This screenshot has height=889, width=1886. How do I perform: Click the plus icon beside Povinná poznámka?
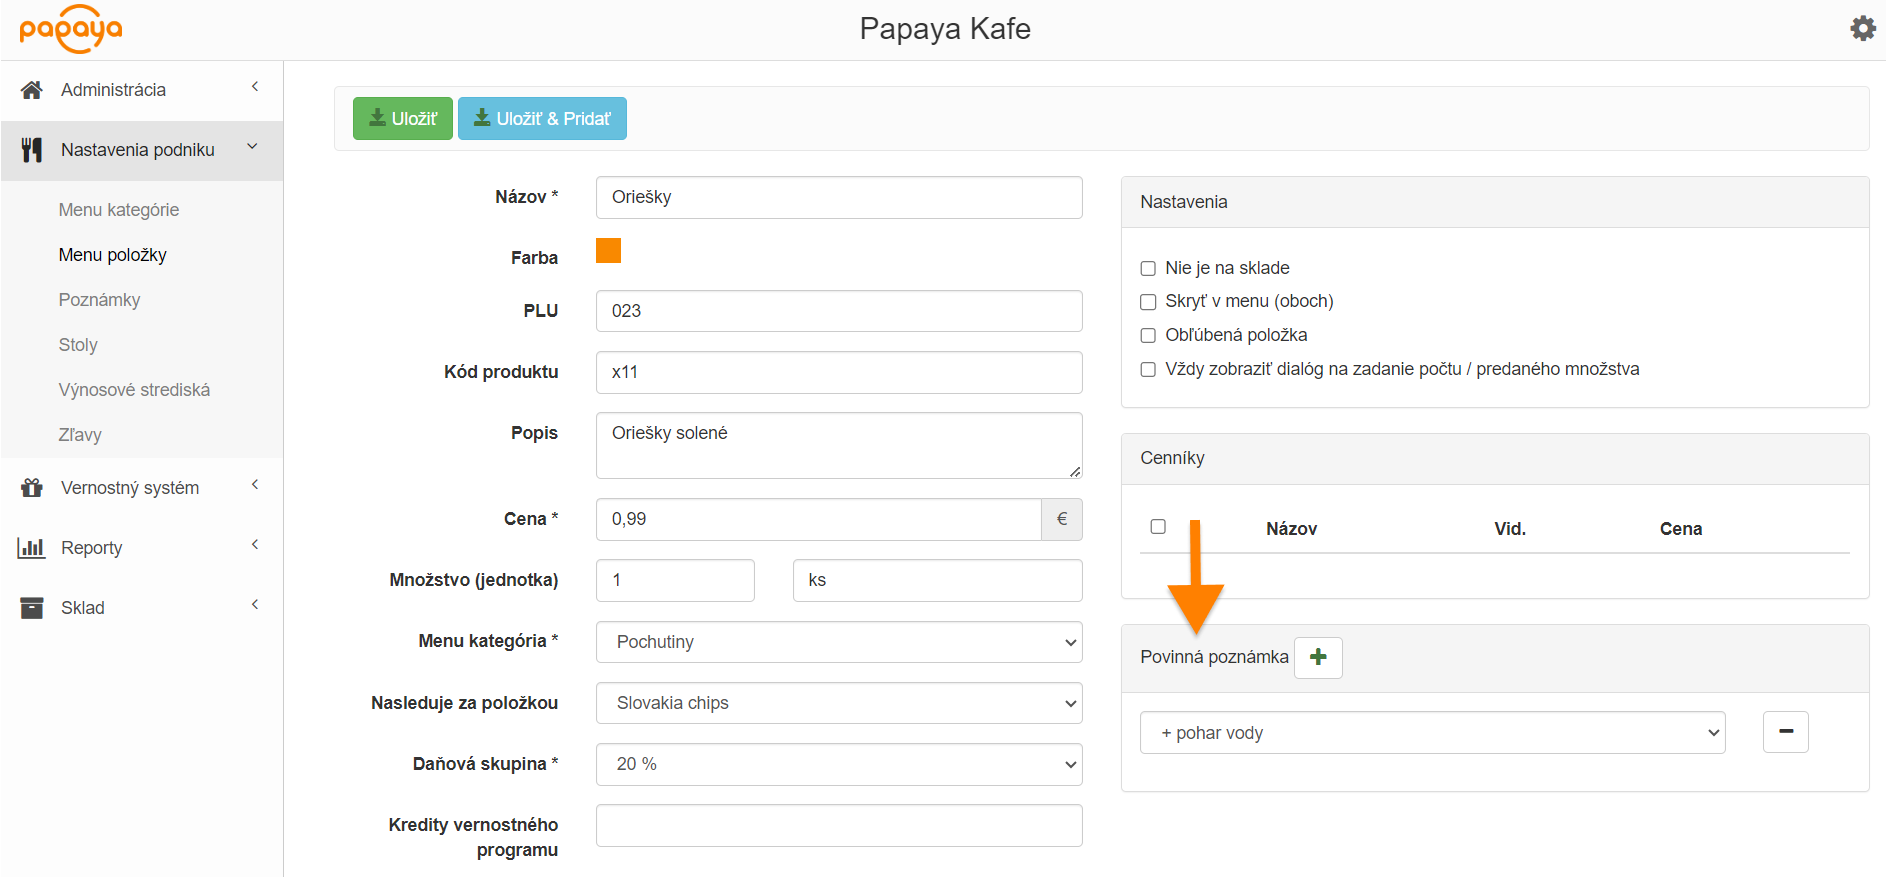click(x=1318, y=657)
